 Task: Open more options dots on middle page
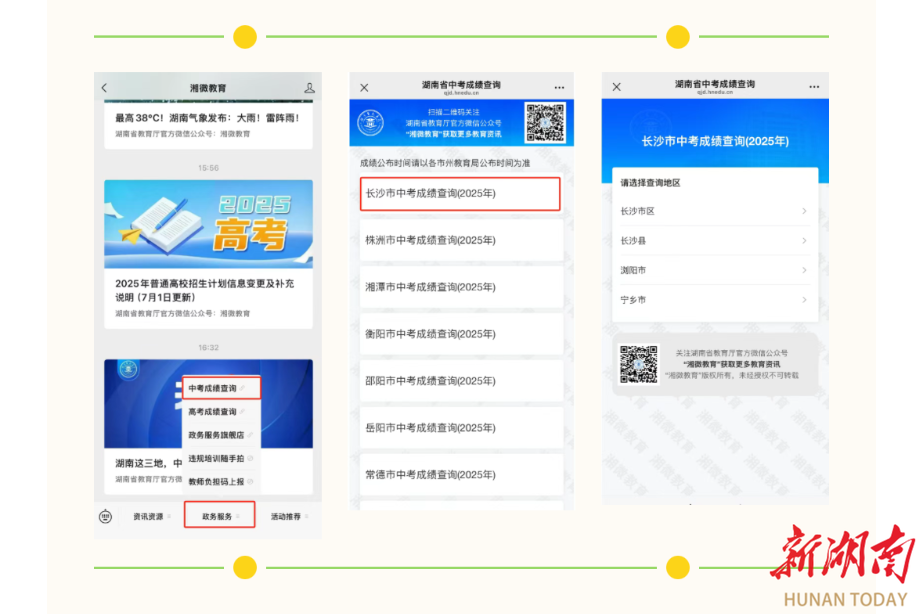559,88
